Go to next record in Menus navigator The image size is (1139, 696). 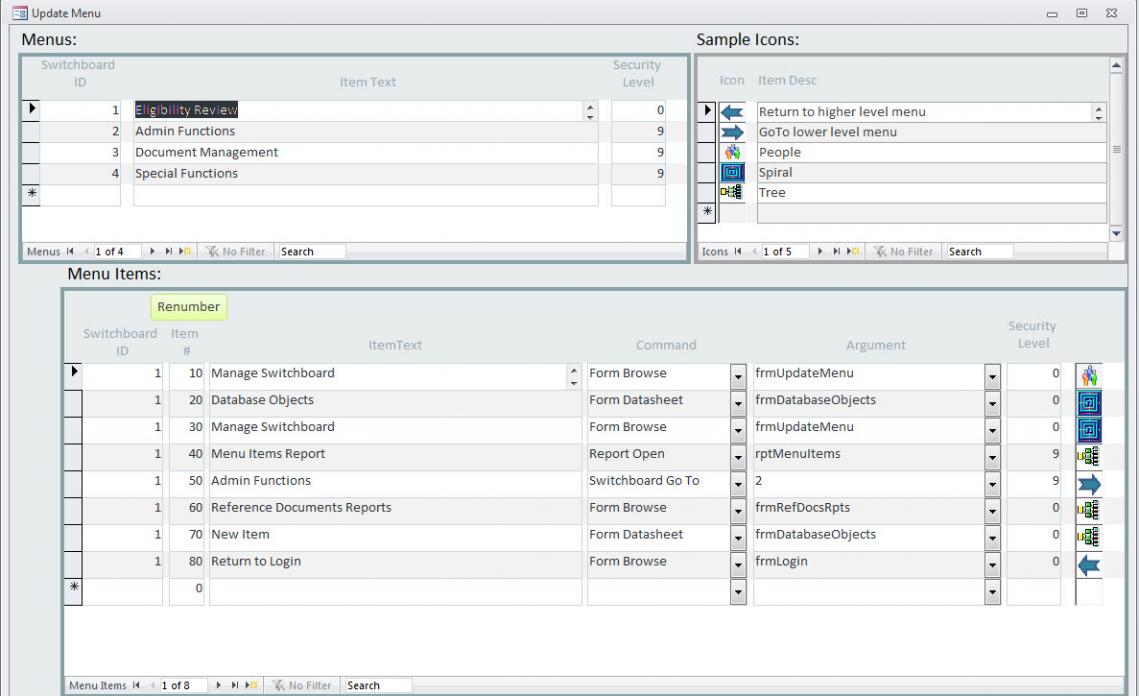point(152,251)
